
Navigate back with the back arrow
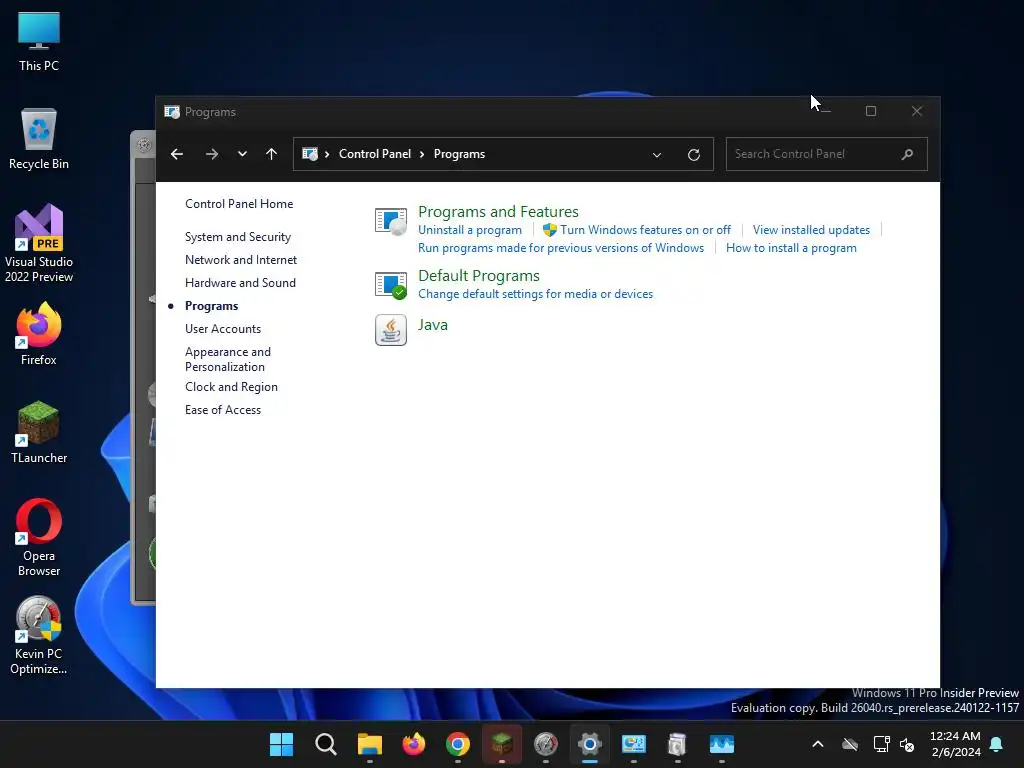point(177,154)
